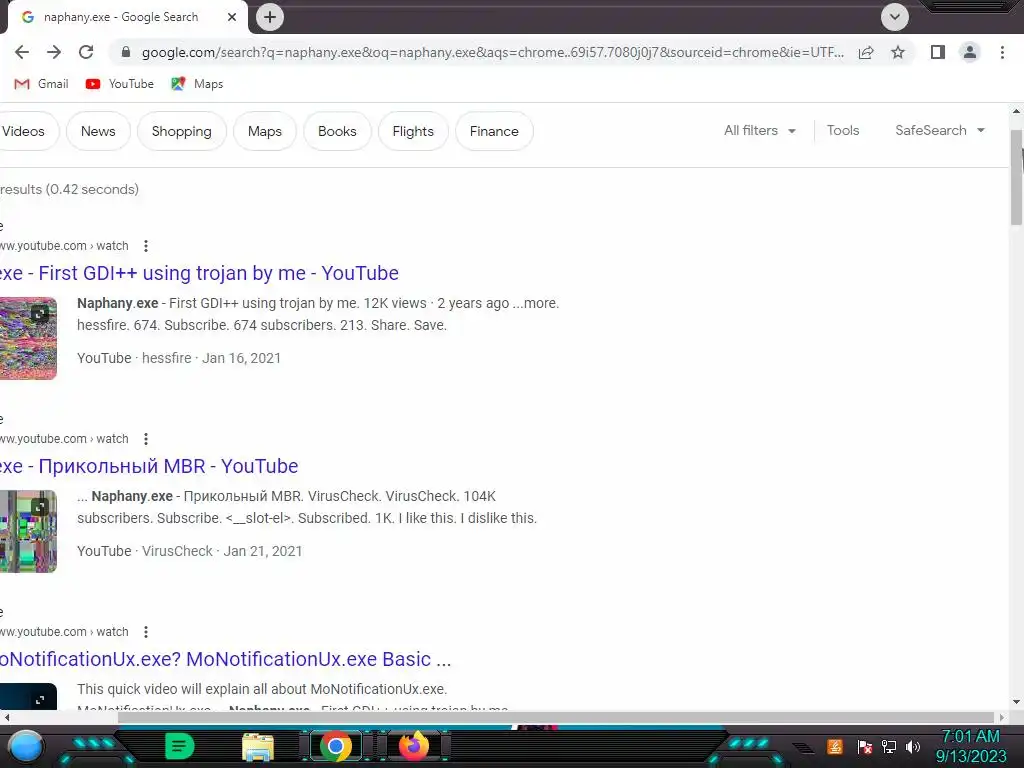Open 'Прикольный MBR - YouTube' result

tap(149, 466)
